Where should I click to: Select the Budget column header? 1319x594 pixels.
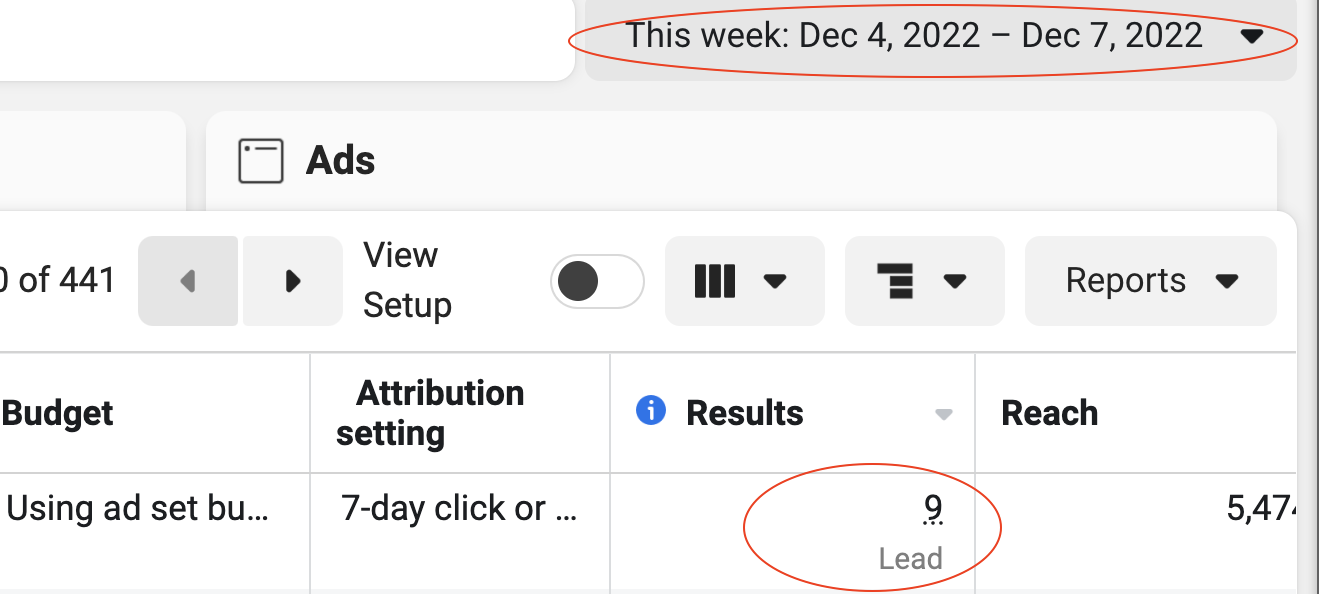pyautogui.click(x=58, y=413)
